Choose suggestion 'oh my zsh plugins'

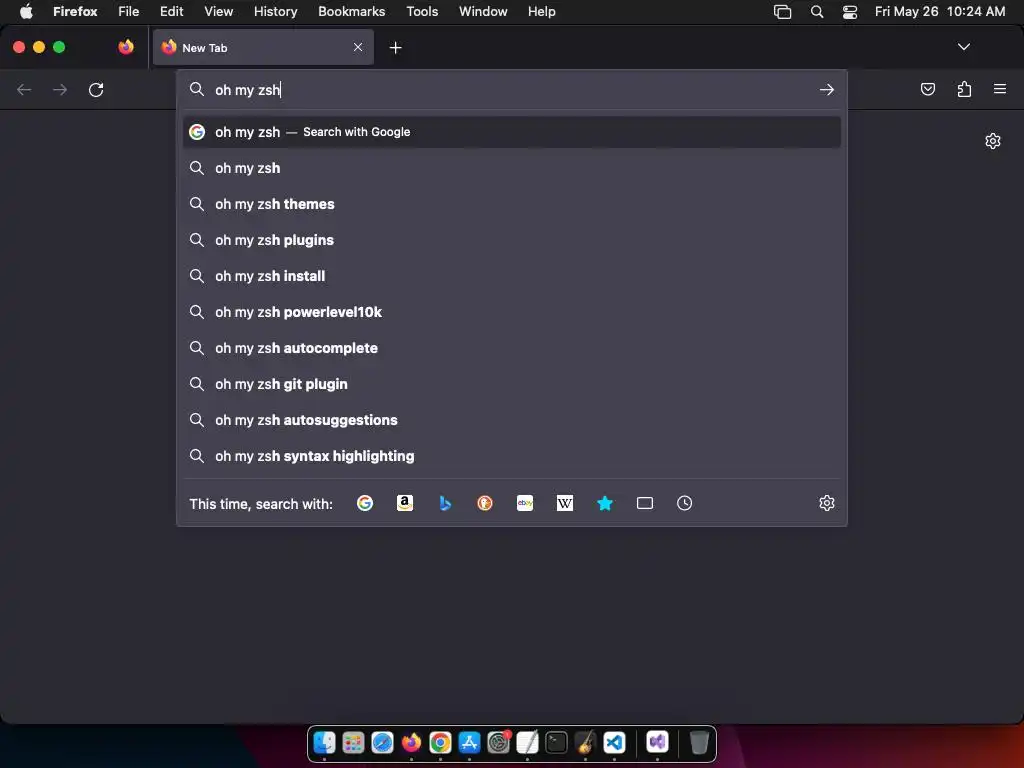511,240
